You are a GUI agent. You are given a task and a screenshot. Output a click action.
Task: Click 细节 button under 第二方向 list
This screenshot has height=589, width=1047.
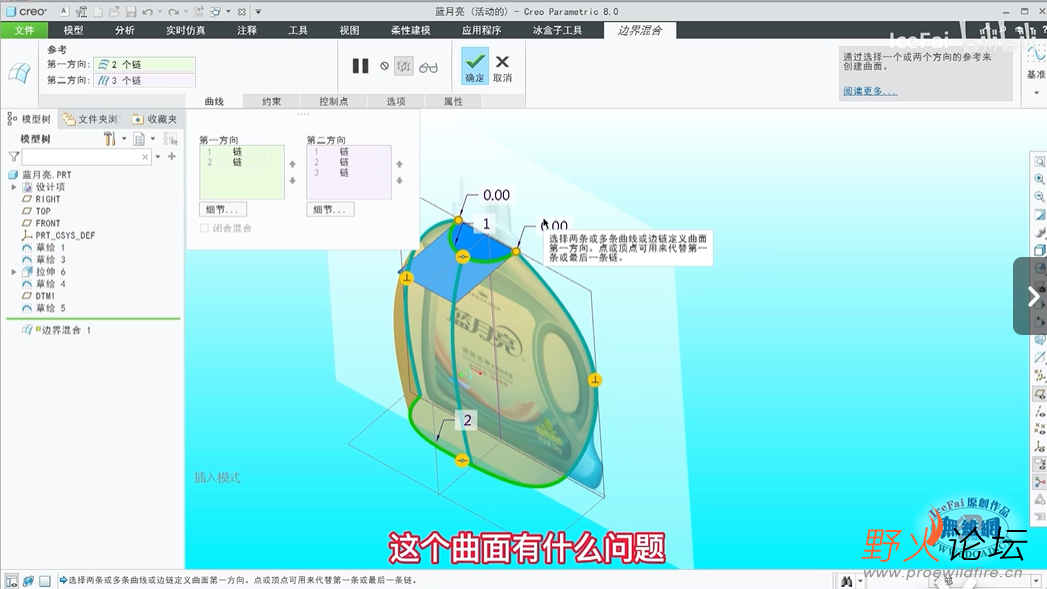pyautogui.click(x=331, y=210)
